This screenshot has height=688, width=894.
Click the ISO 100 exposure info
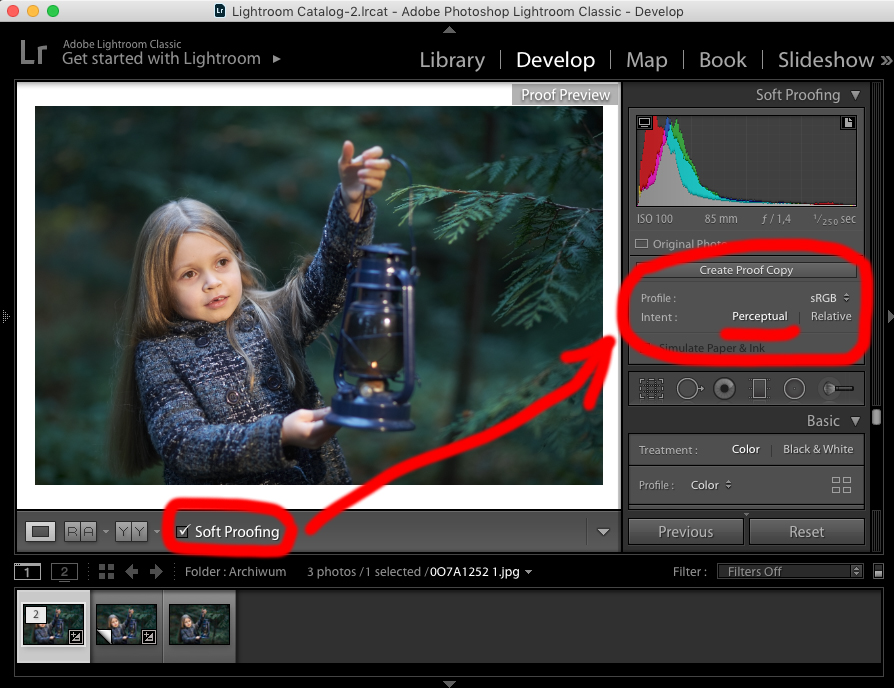[x=655, y=219]
